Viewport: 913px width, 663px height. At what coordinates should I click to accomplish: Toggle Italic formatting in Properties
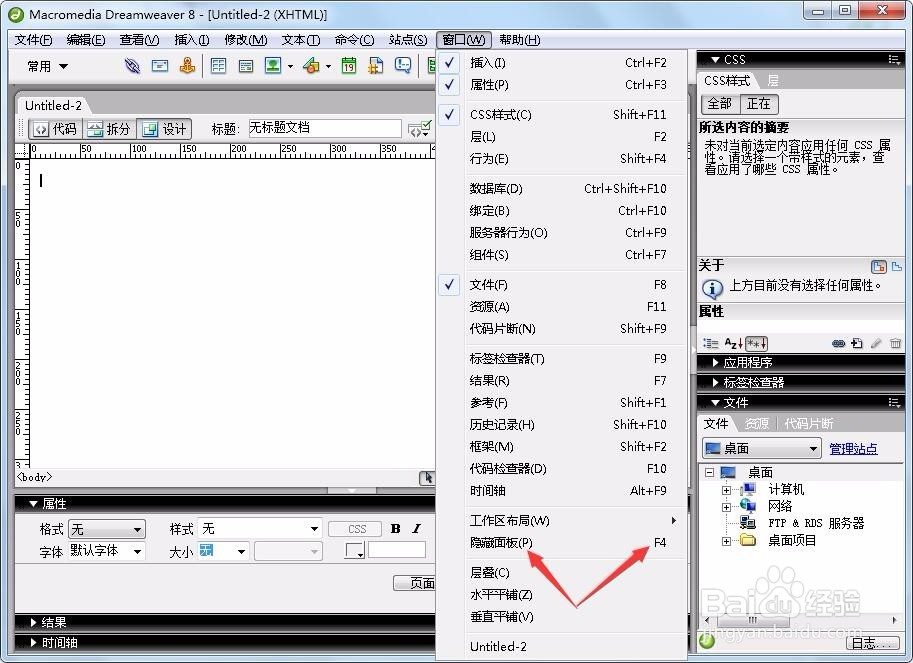tap(416, 529)
